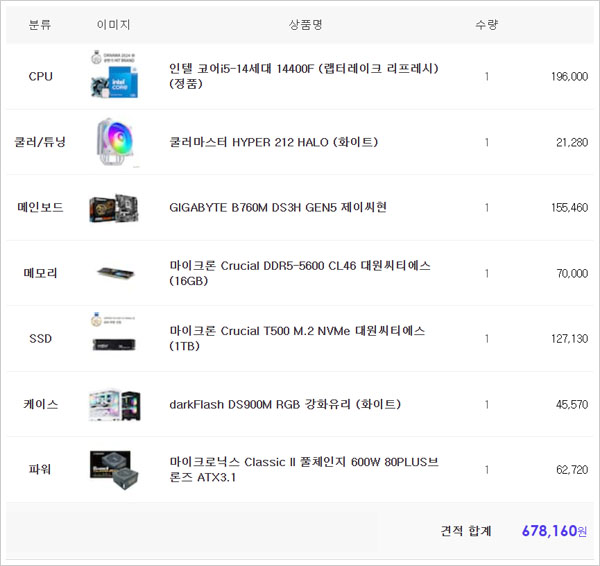
Task: Click the Cooler Master HYPER 212 HALO cooler thumbnail
Action: click(x=115, y=142)
